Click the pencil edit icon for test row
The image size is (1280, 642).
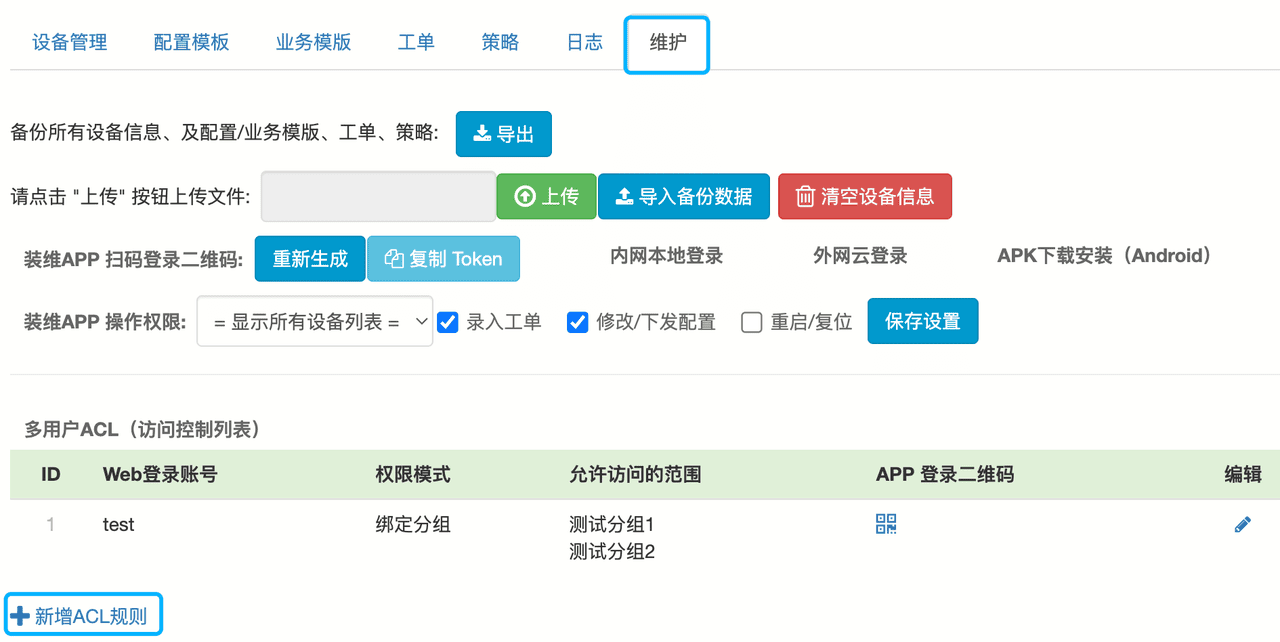1242,524
